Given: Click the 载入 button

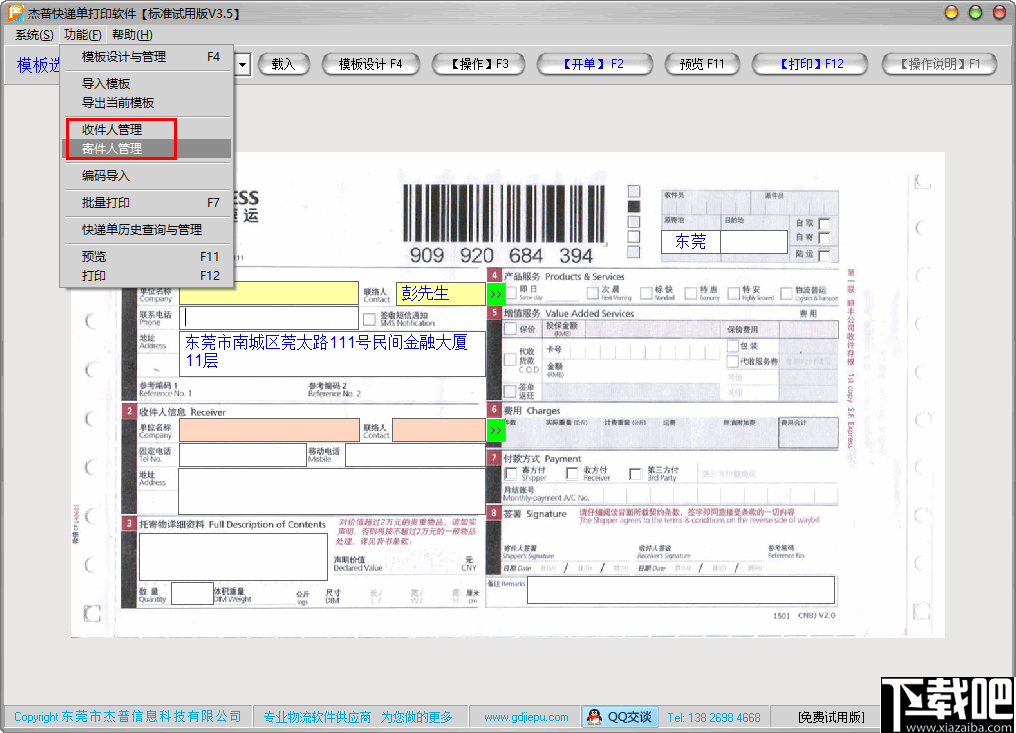Looking at the screenshot, I should click(x=284, y=64).
